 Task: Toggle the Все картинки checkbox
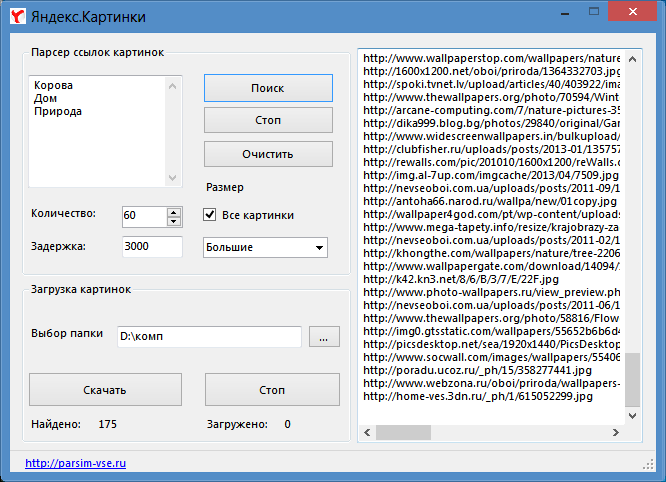point(210,214)
